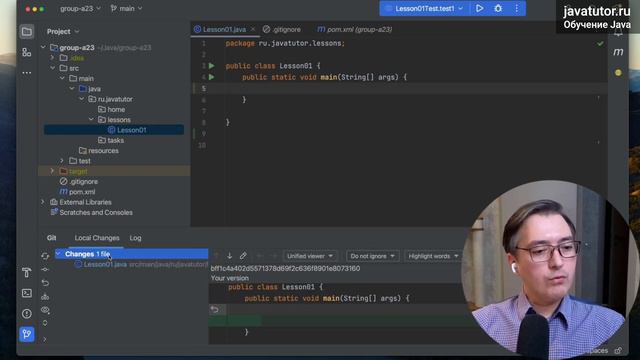
Task: Open more run actions vertical dots
Action: pos(517,8)
